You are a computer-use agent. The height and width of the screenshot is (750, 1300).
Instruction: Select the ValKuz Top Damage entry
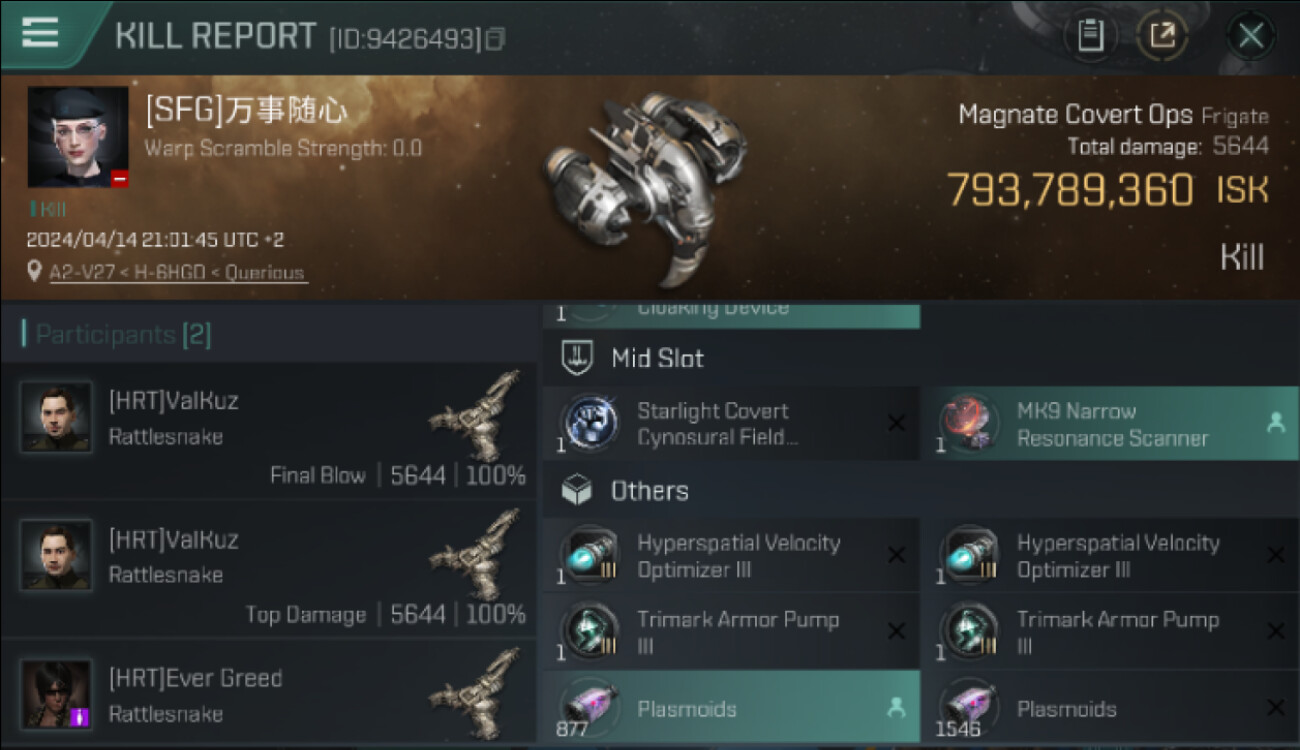tap(269, 569)
